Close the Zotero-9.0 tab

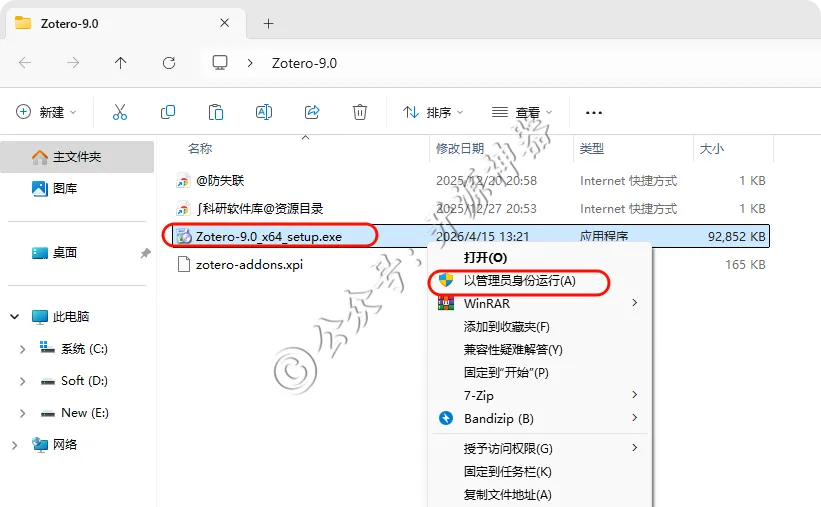coord(225,23)
